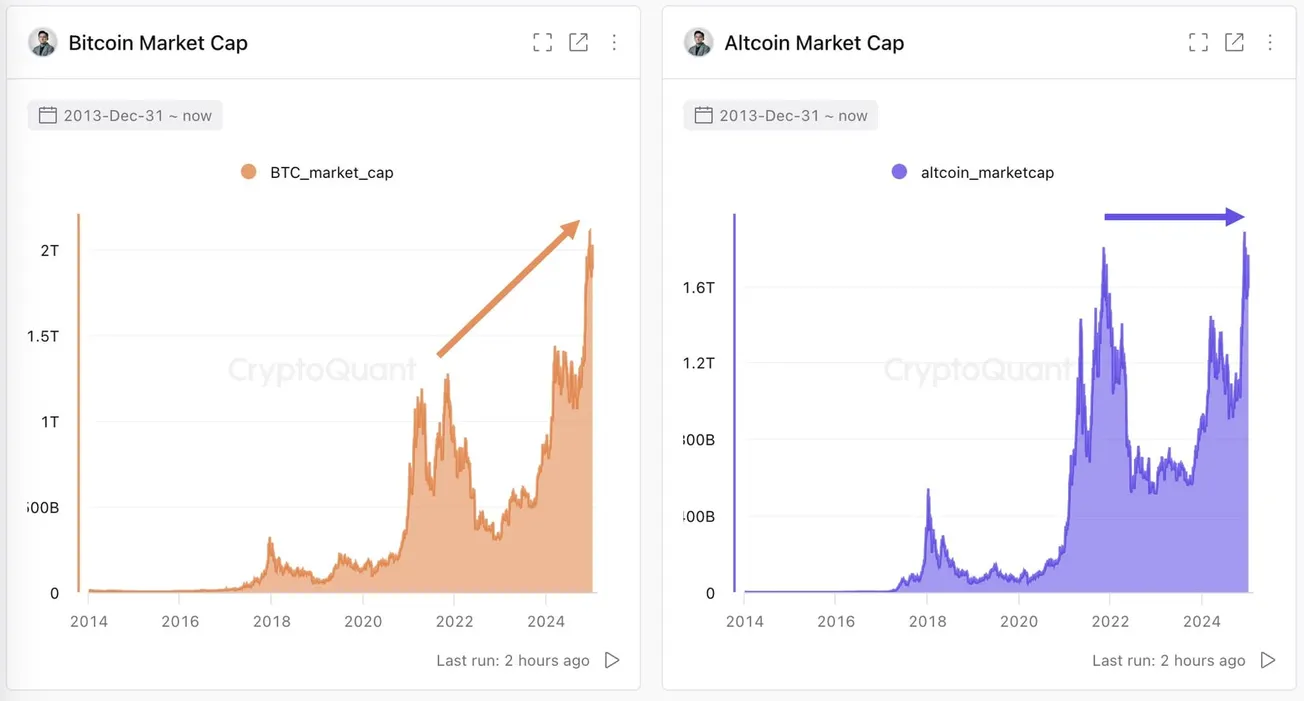Click the calendar icon on Altcoin chart date range
This screenshot has width=1304, height=701.
pyautogui.click(x=703, y=115)
